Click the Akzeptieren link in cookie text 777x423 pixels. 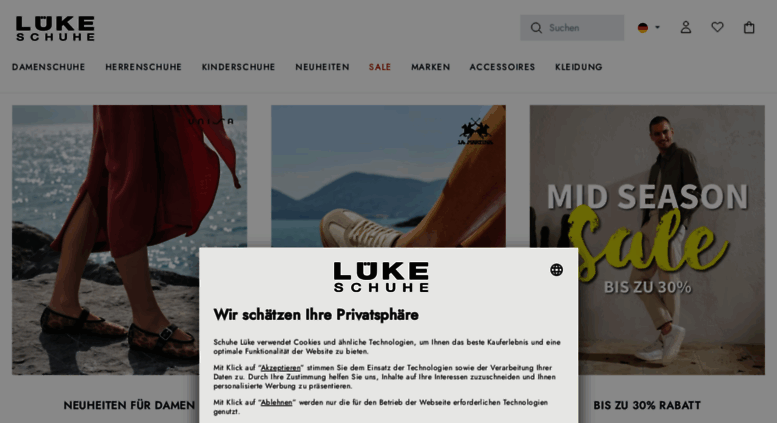[x=280, y=368]
